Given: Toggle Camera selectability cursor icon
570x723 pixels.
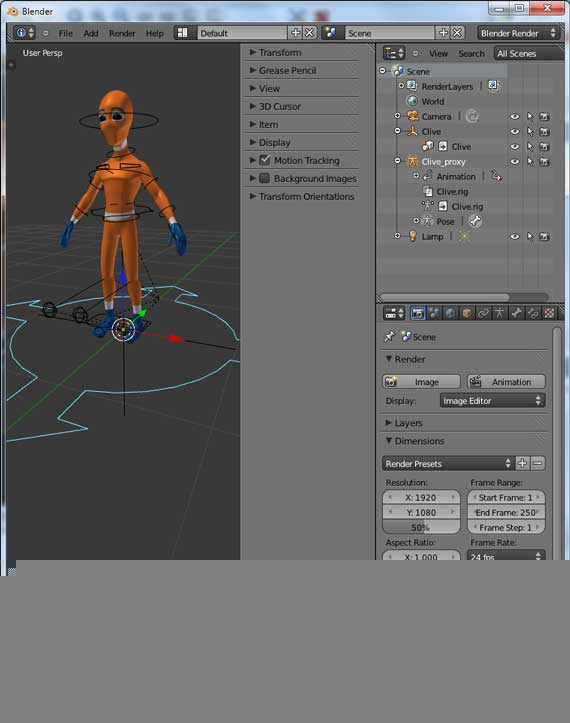Looking at the screenshot, I should coord(530,117).
